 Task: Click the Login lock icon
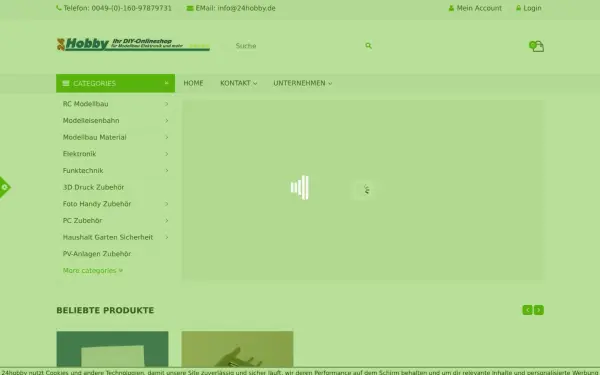pos(518,8)
